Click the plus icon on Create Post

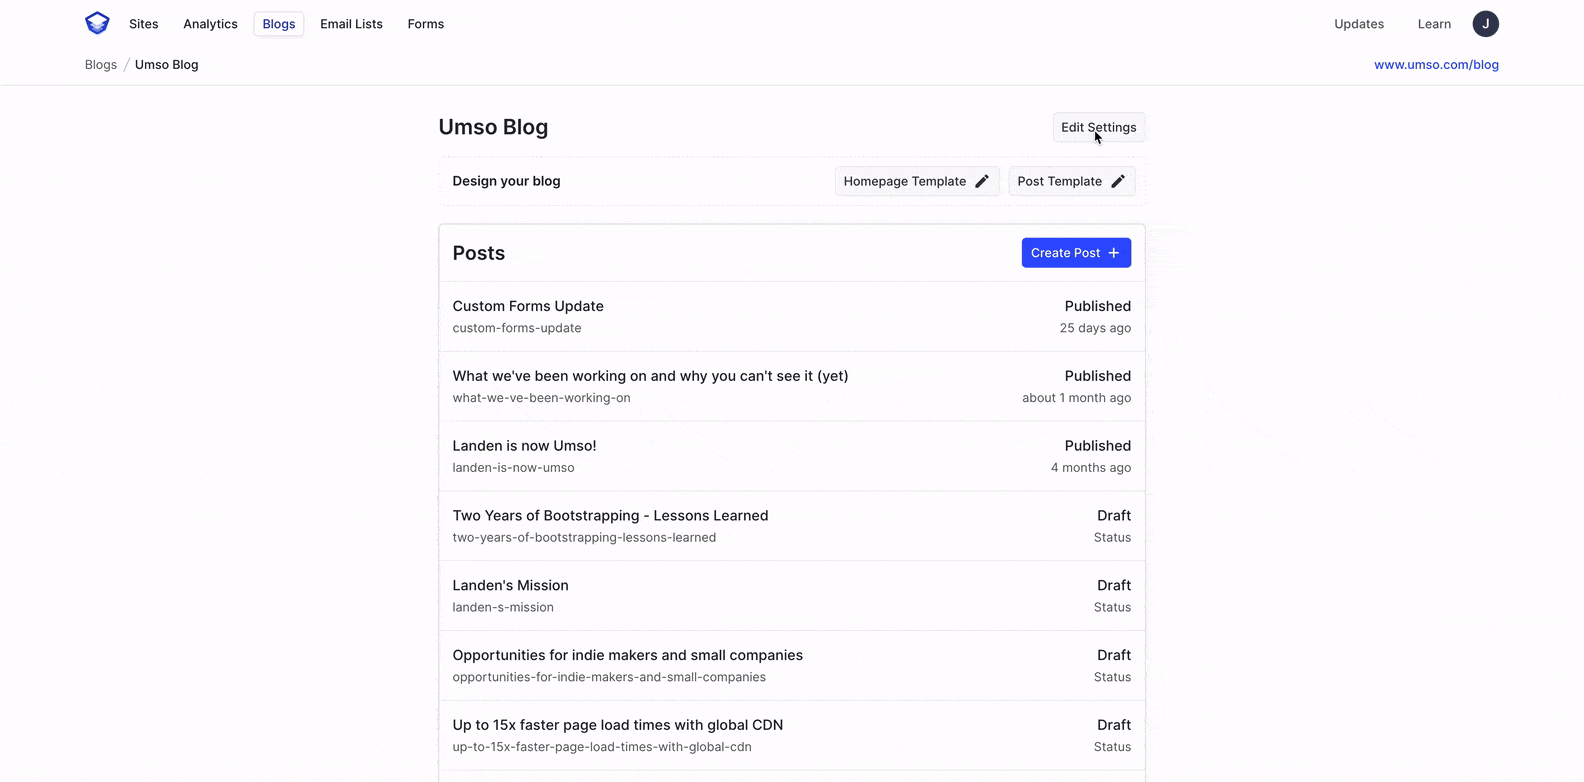1114,253
